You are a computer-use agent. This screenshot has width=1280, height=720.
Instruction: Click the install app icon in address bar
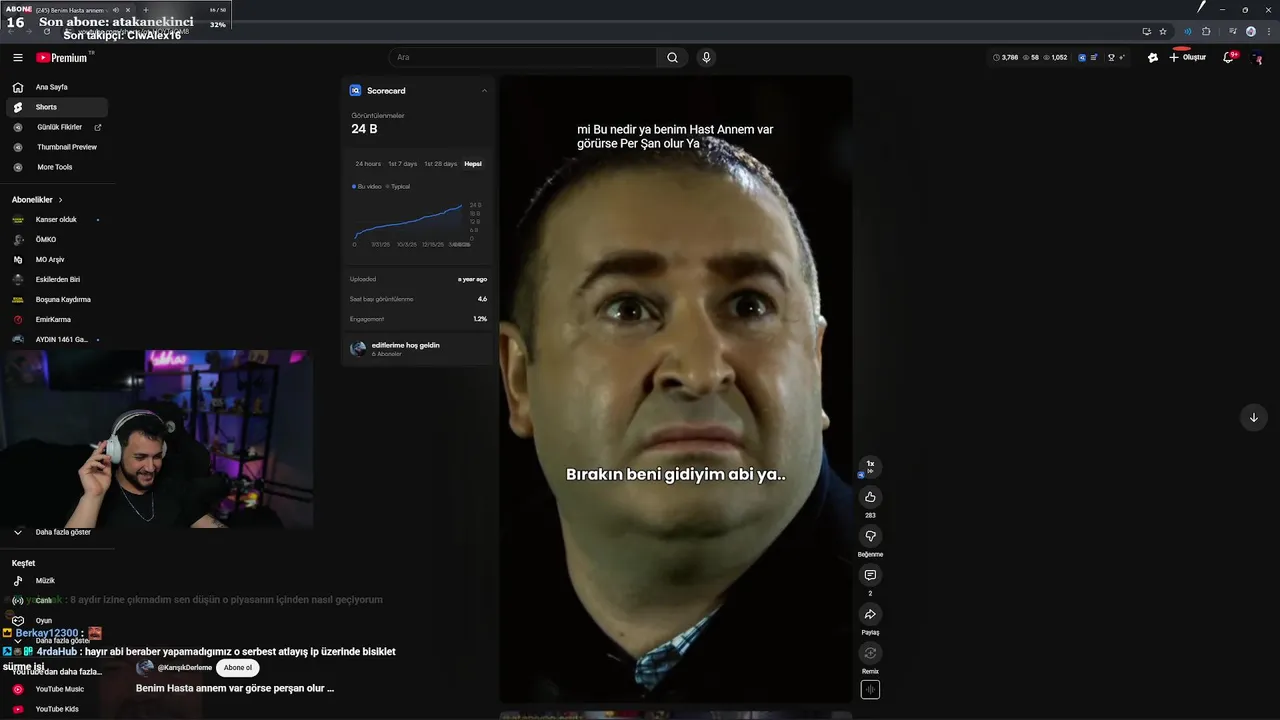coord(1146,31)
